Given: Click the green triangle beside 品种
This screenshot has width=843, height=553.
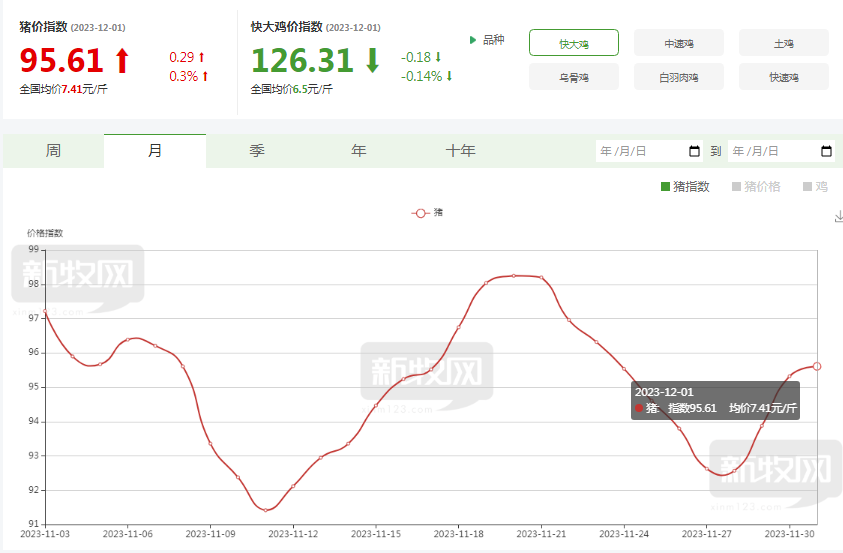Looking at the screenshot, I should 473,40.
